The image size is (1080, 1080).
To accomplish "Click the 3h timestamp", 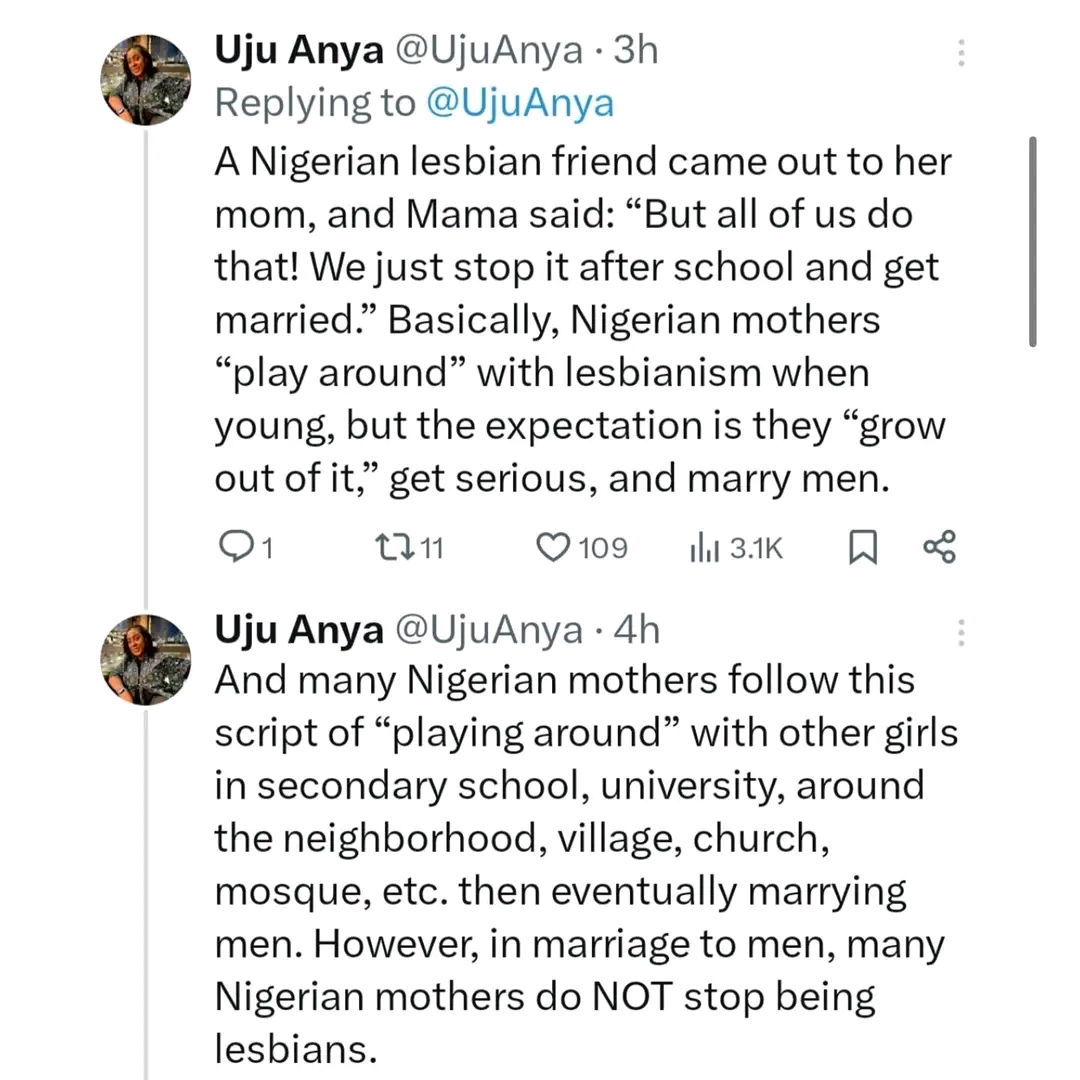I will [636, 51].
